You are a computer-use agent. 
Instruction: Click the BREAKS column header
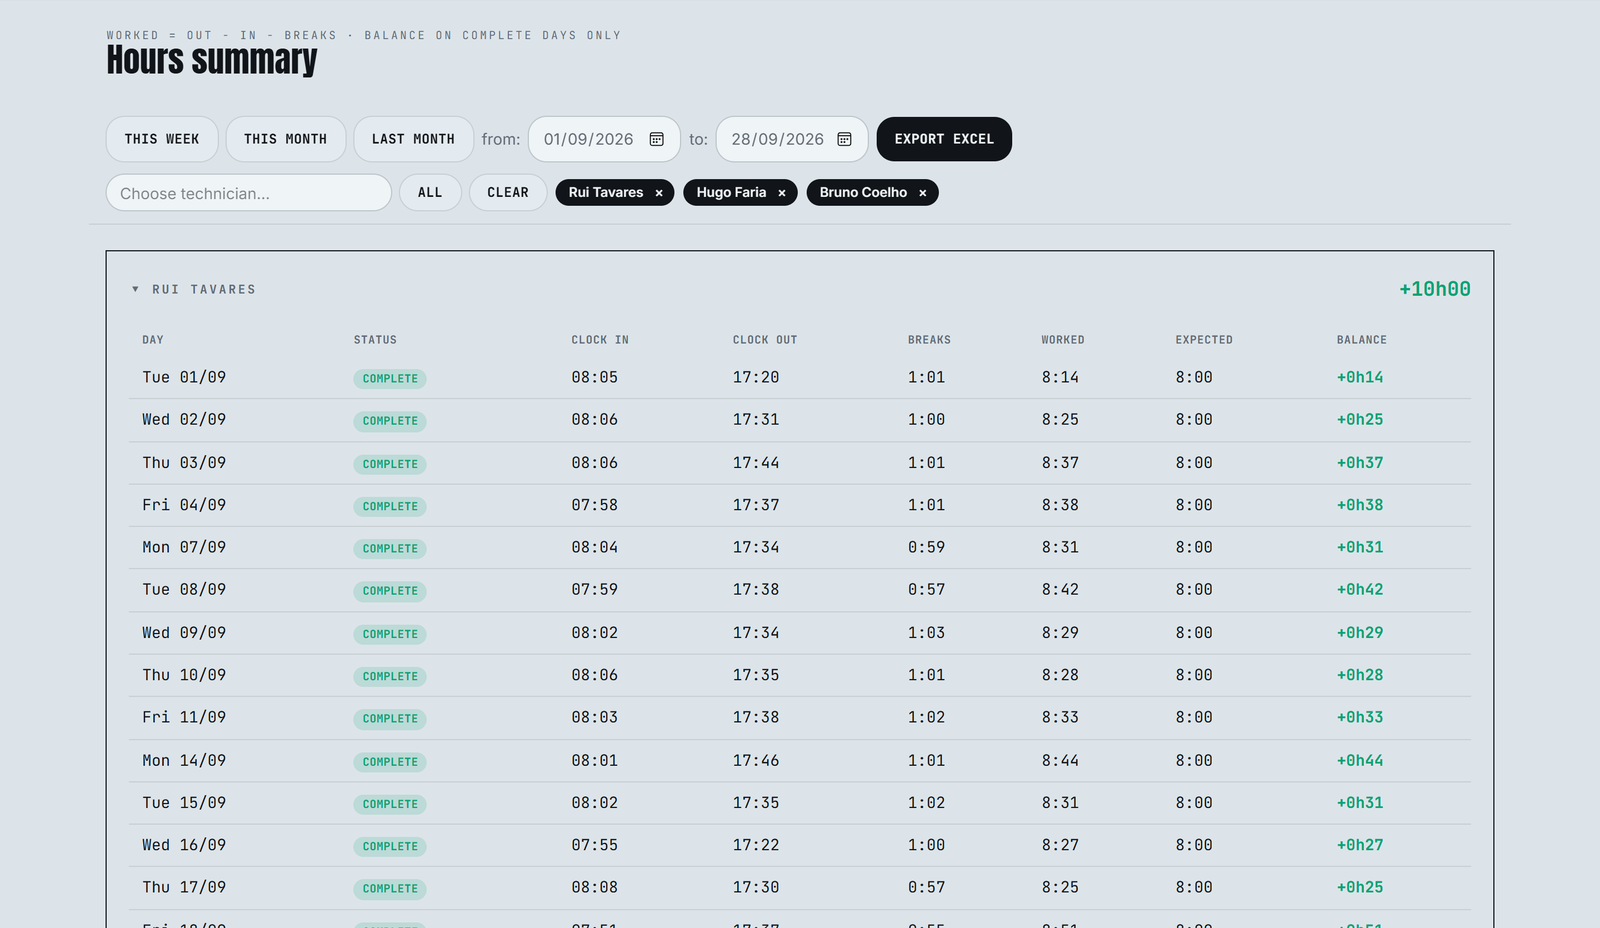pos(929,340)
